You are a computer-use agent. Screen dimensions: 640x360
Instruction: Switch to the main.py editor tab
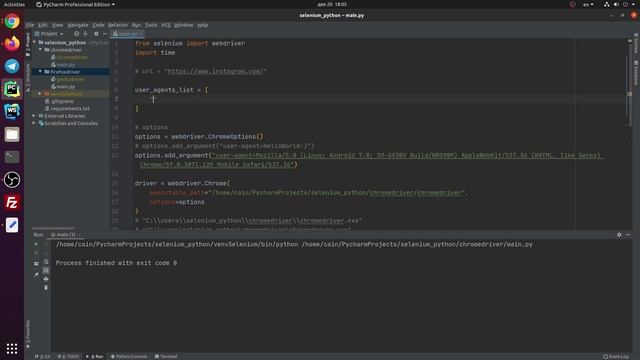(127, 34)
